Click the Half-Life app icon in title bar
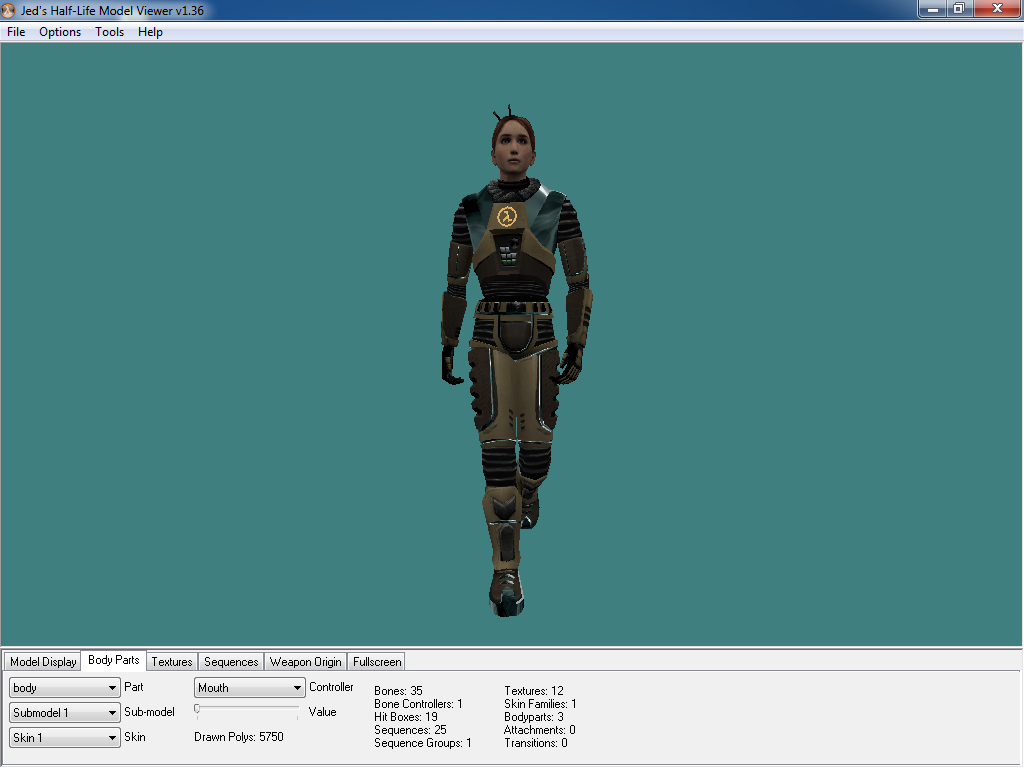 click(x=8, y=10)
